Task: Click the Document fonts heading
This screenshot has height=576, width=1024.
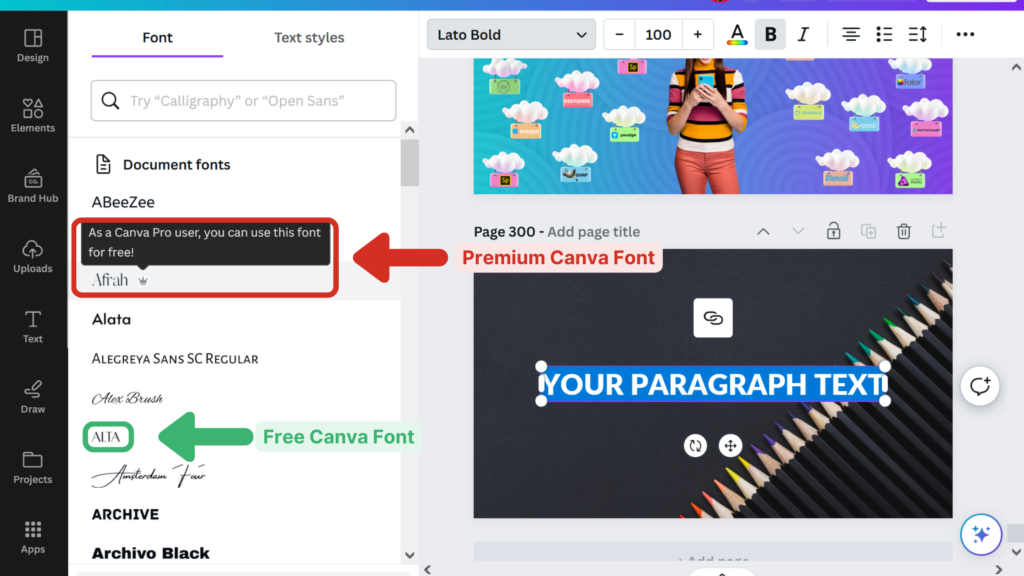Action: 176,165
